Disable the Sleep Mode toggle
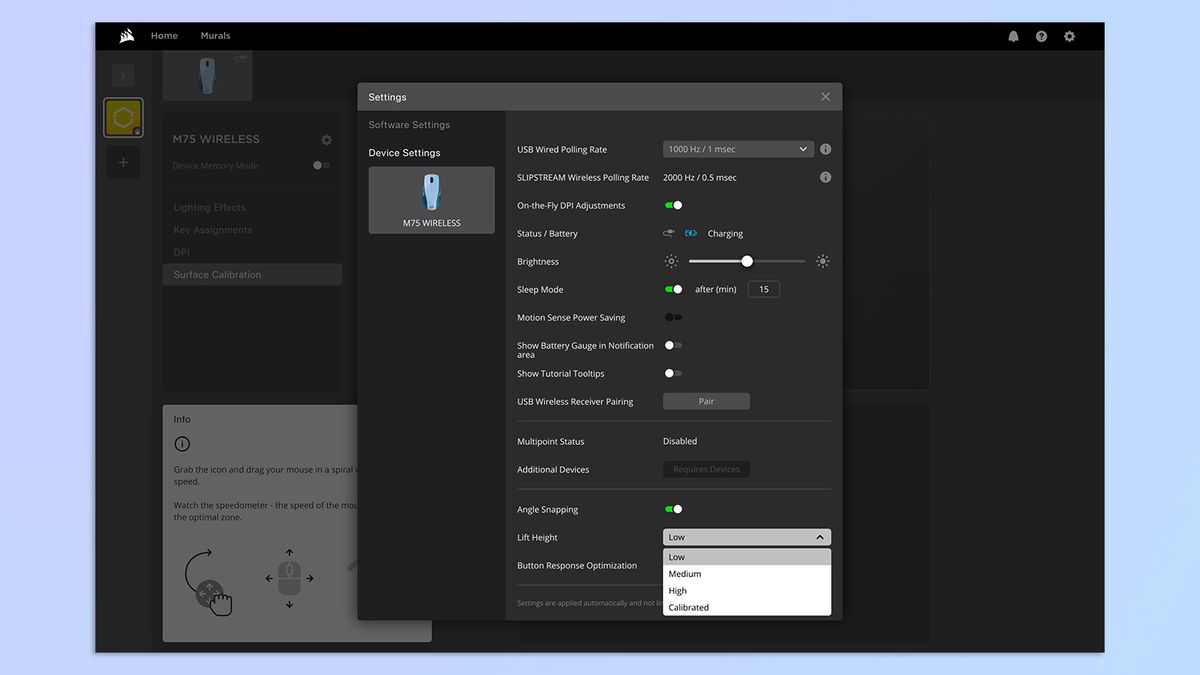The image size is (1200, 675). click(x=673, y=289)
